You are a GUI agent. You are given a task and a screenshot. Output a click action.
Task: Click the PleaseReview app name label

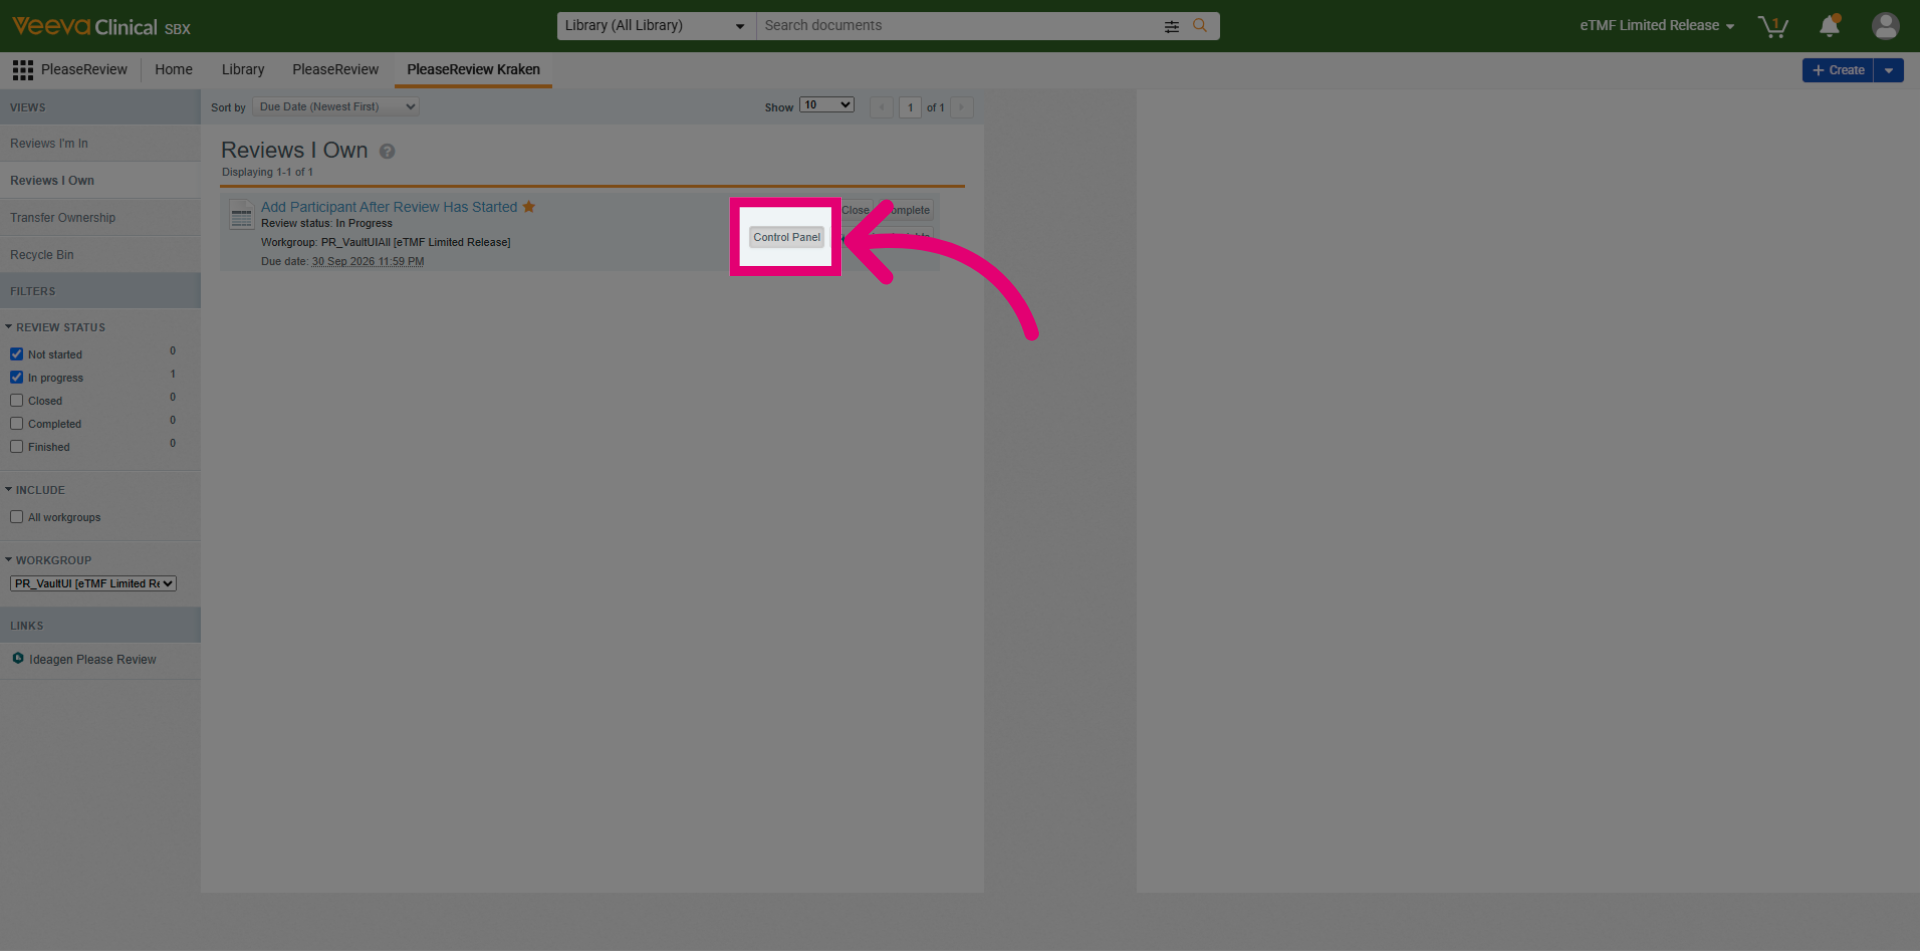tap(84, 70)
